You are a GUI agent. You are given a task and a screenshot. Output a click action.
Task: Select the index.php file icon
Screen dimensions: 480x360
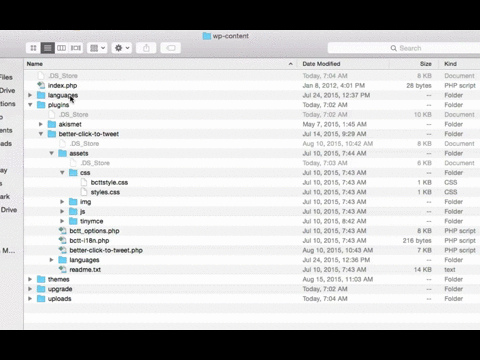41,85
